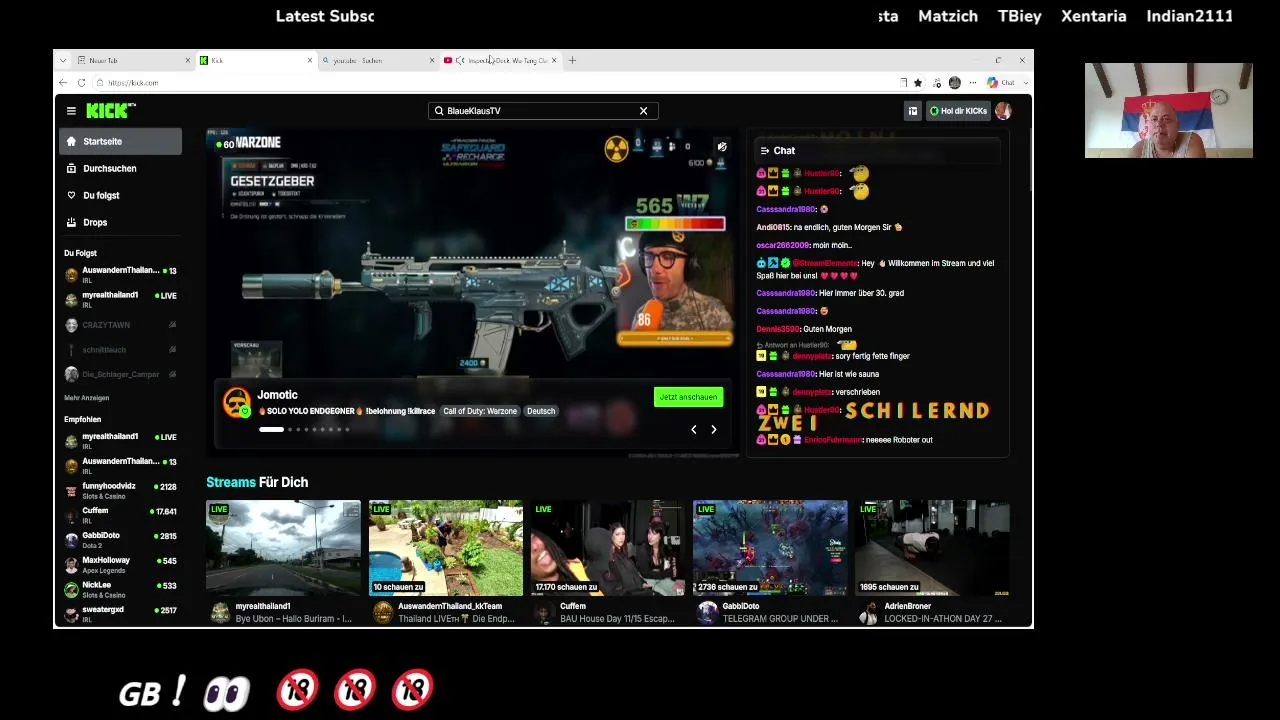Click chat username Andi0815
The width and height of the screenshot is (1280, 720).
(774, 227)
